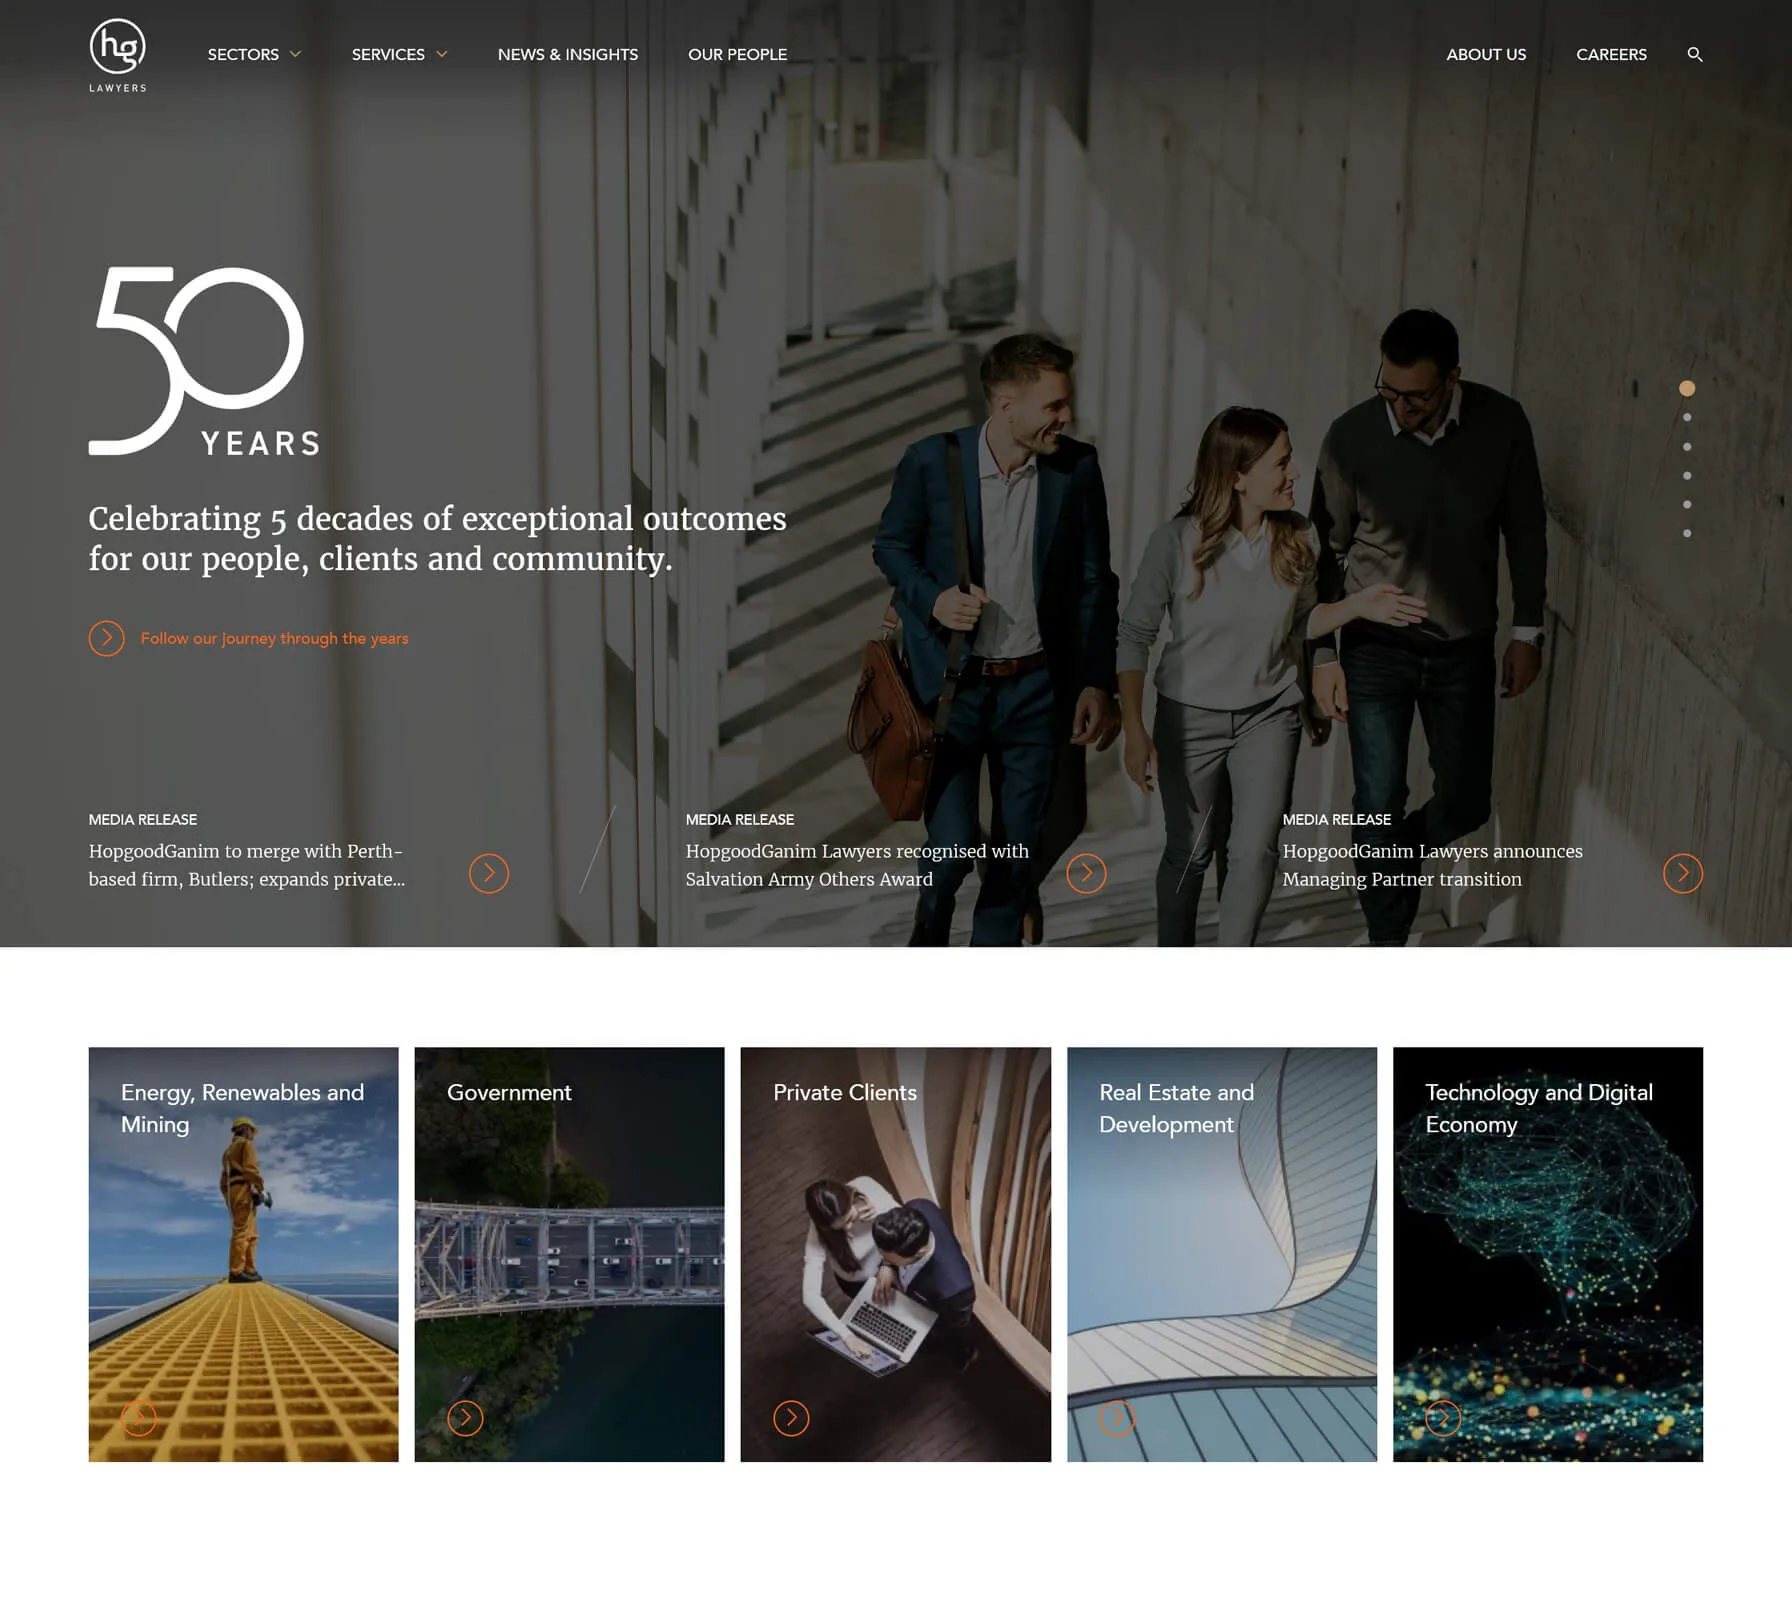
Task: Click circular arrow on Private Clients card
Action: (x=791, y=1417)
